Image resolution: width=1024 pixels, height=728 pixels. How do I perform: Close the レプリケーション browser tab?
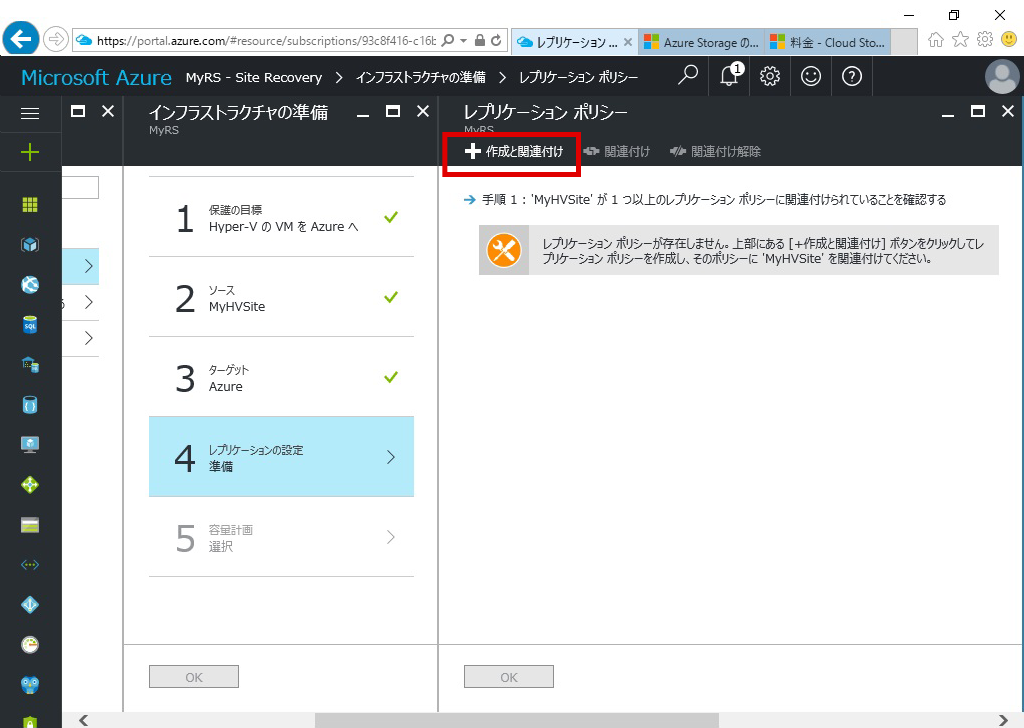click(628, 42)
